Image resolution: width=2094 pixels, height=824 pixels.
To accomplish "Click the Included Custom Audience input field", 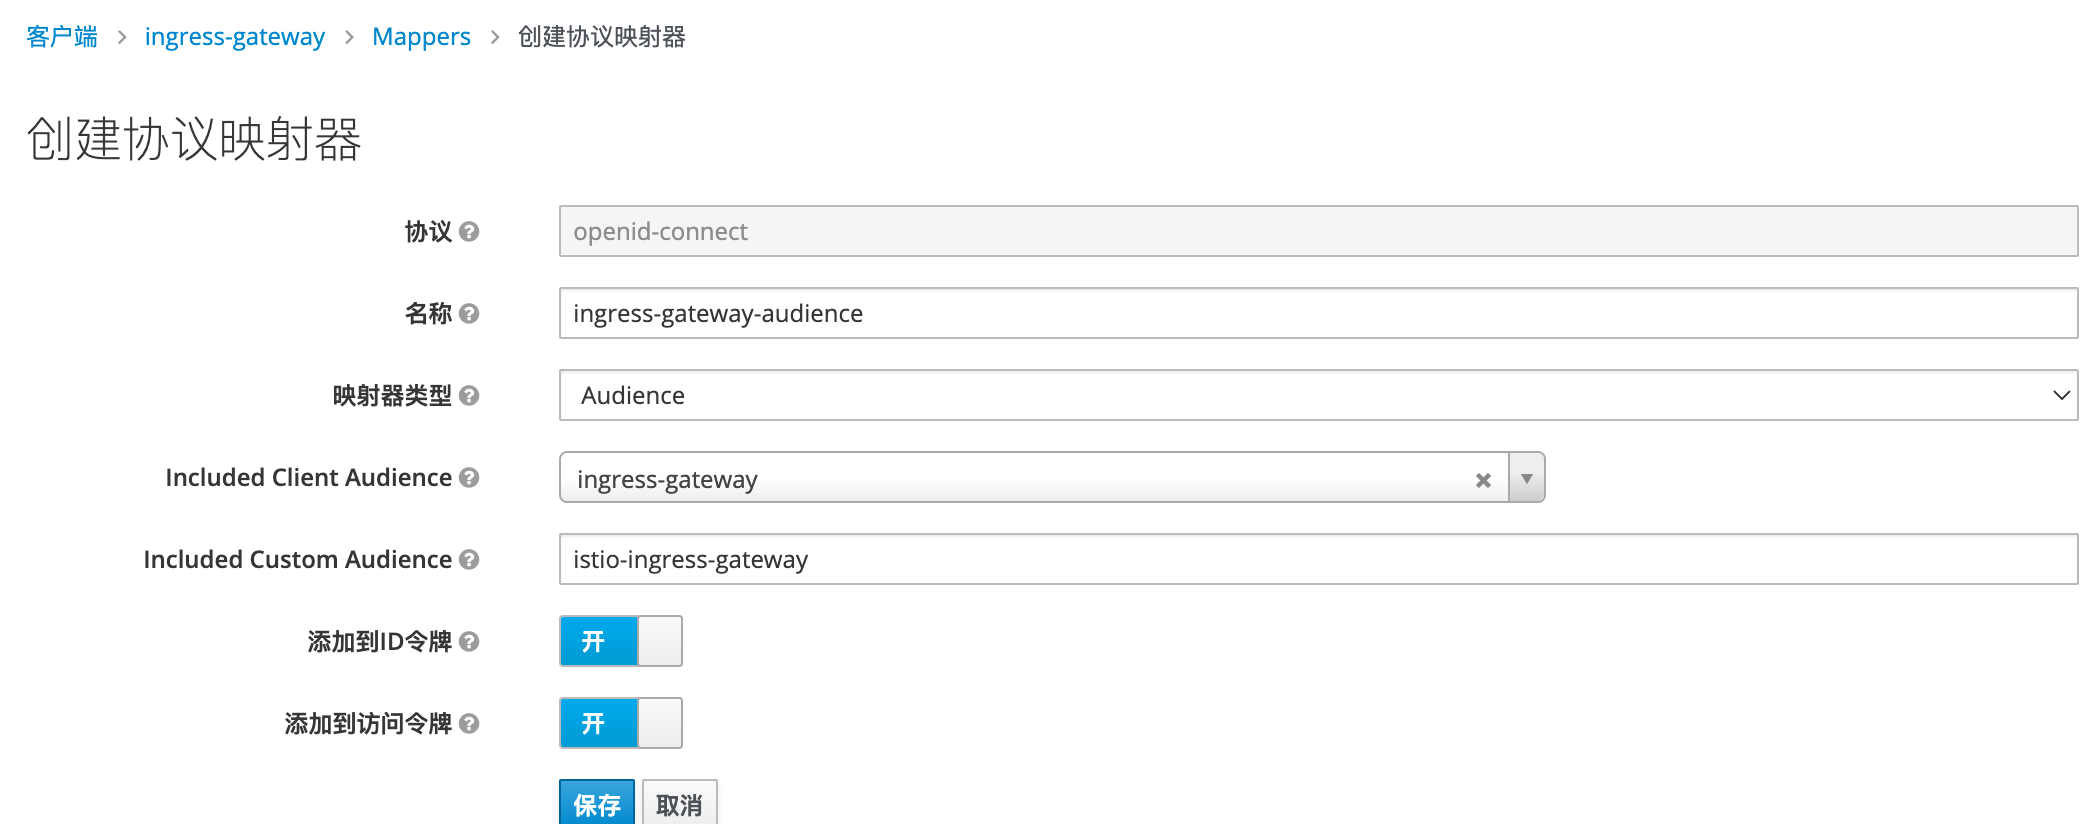I will (1100, 559).
